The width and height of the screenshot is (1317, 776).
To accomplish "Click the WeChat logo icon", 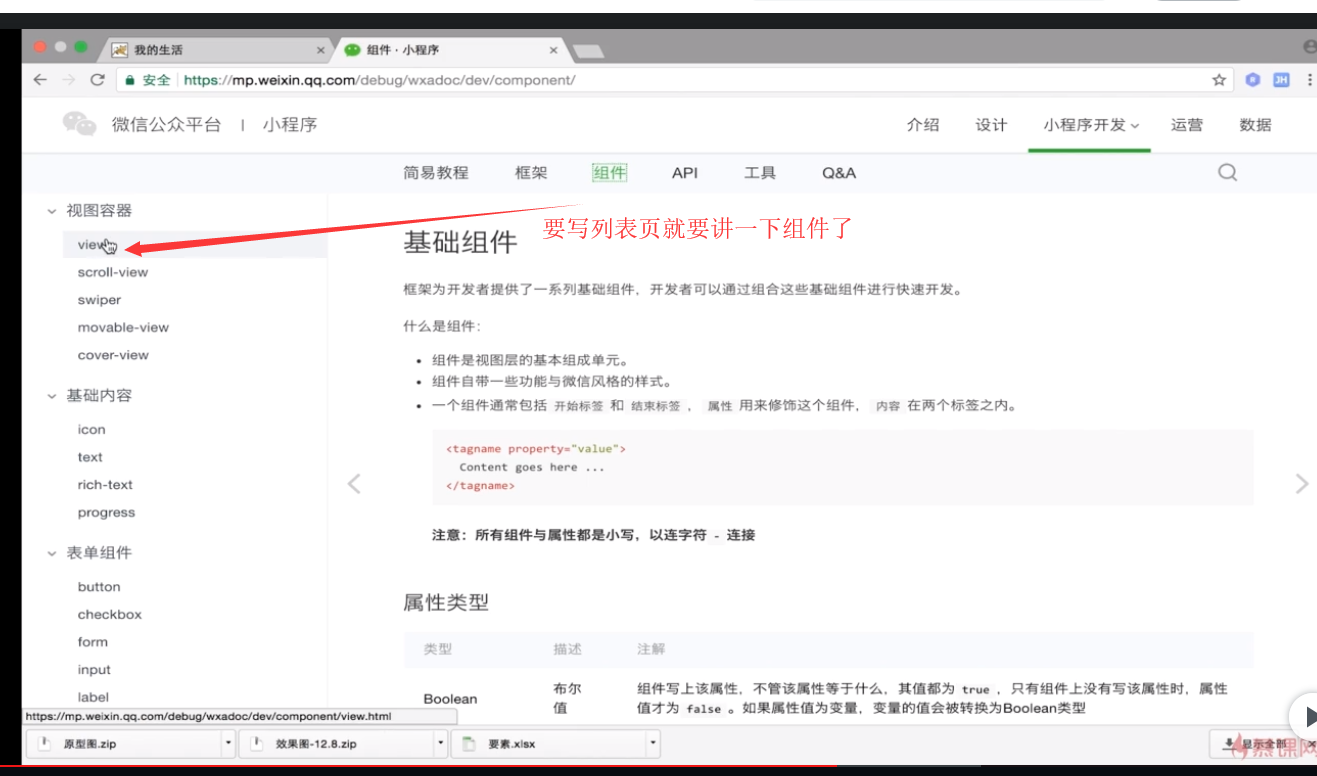I will (79, 124).
